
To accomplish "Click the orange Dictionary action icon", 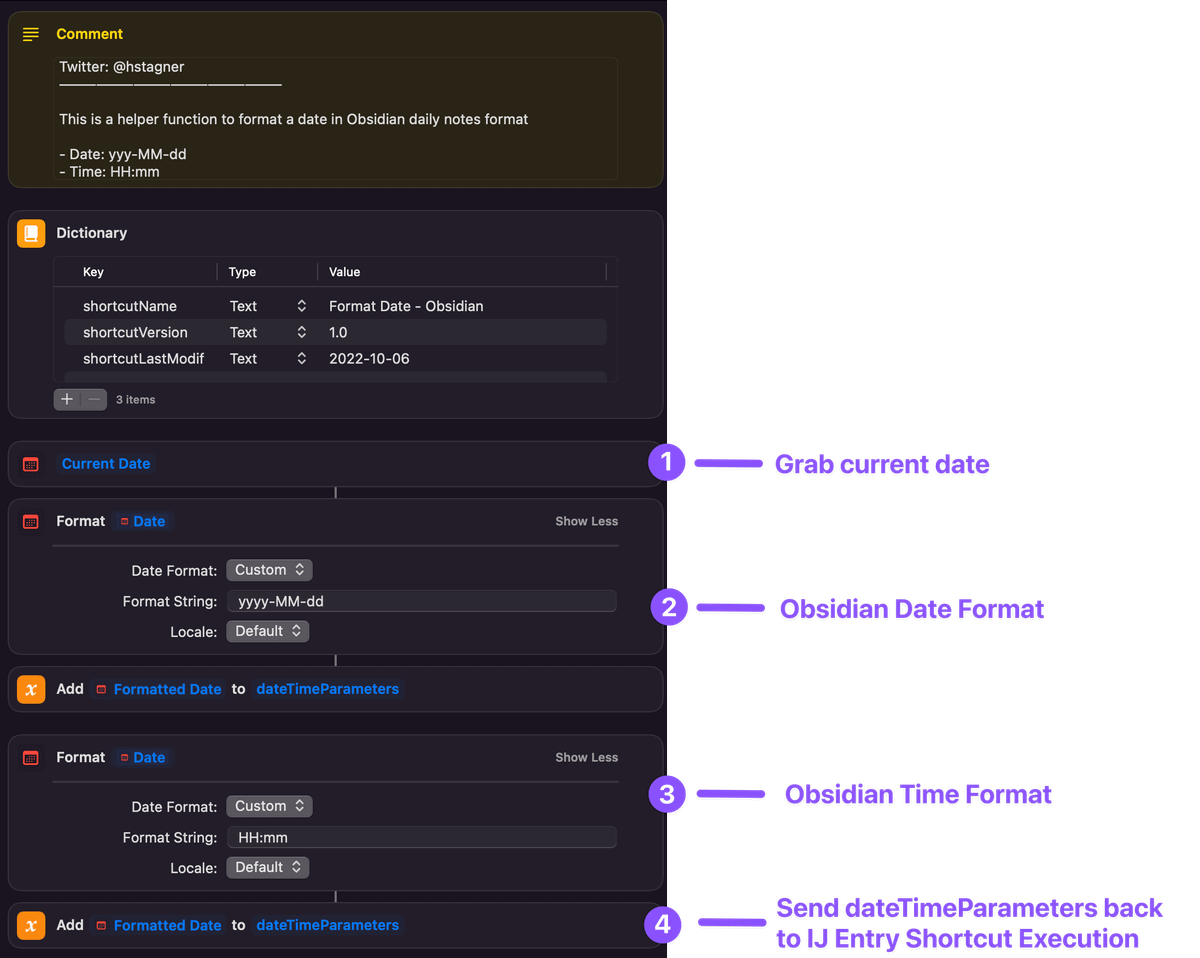I will coord(31,233).
